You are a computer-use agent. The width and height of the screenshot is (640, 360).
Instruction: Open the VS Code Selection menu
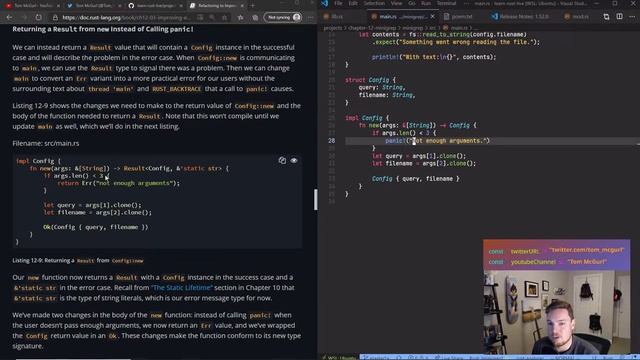tap(374, 3)
